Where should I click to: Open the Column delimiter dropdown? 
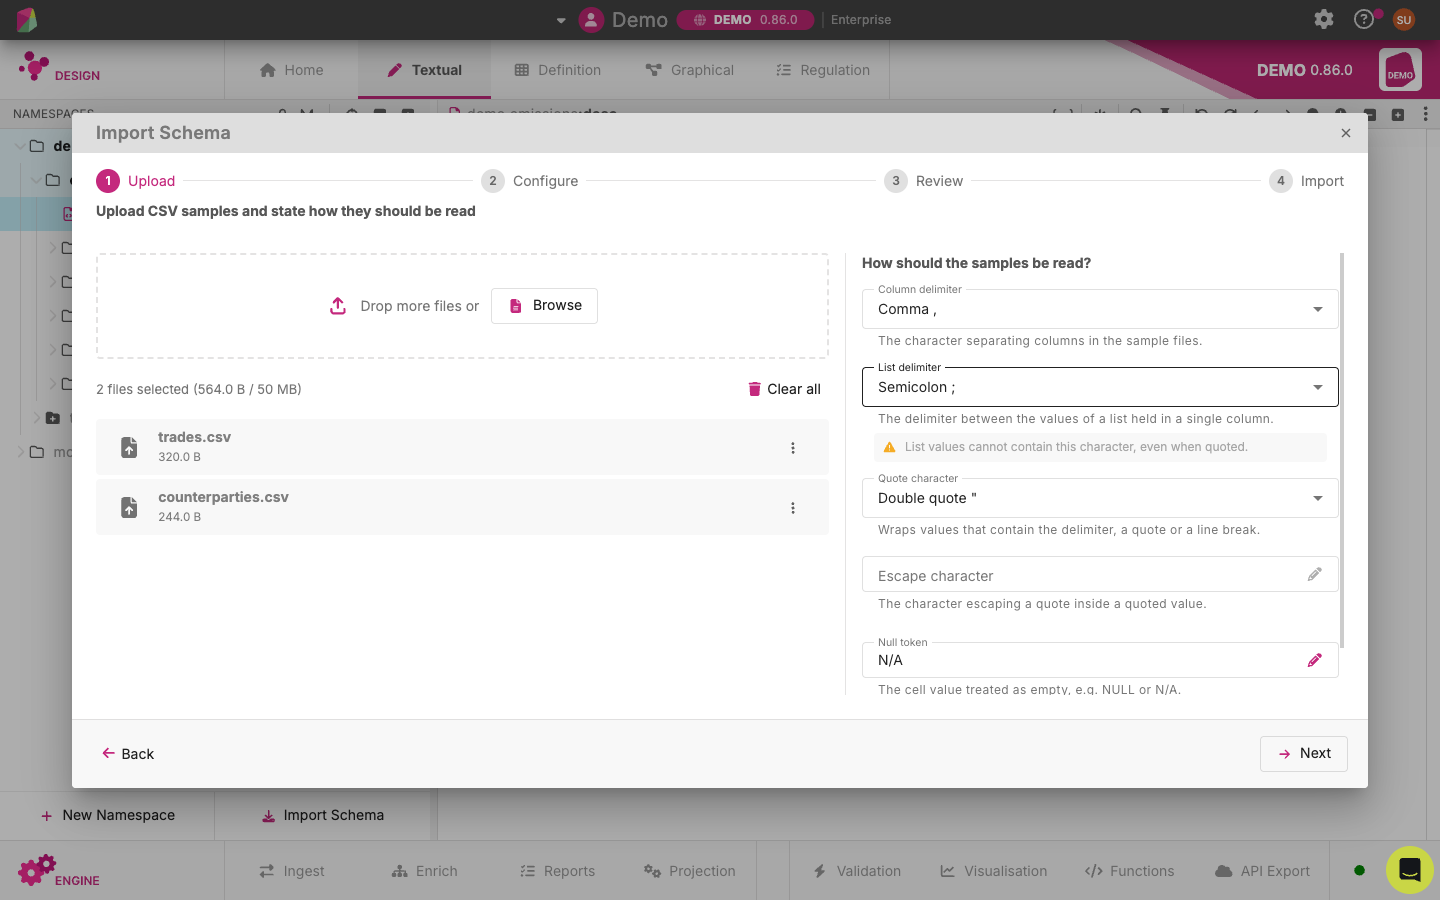tap(1100, 309)
